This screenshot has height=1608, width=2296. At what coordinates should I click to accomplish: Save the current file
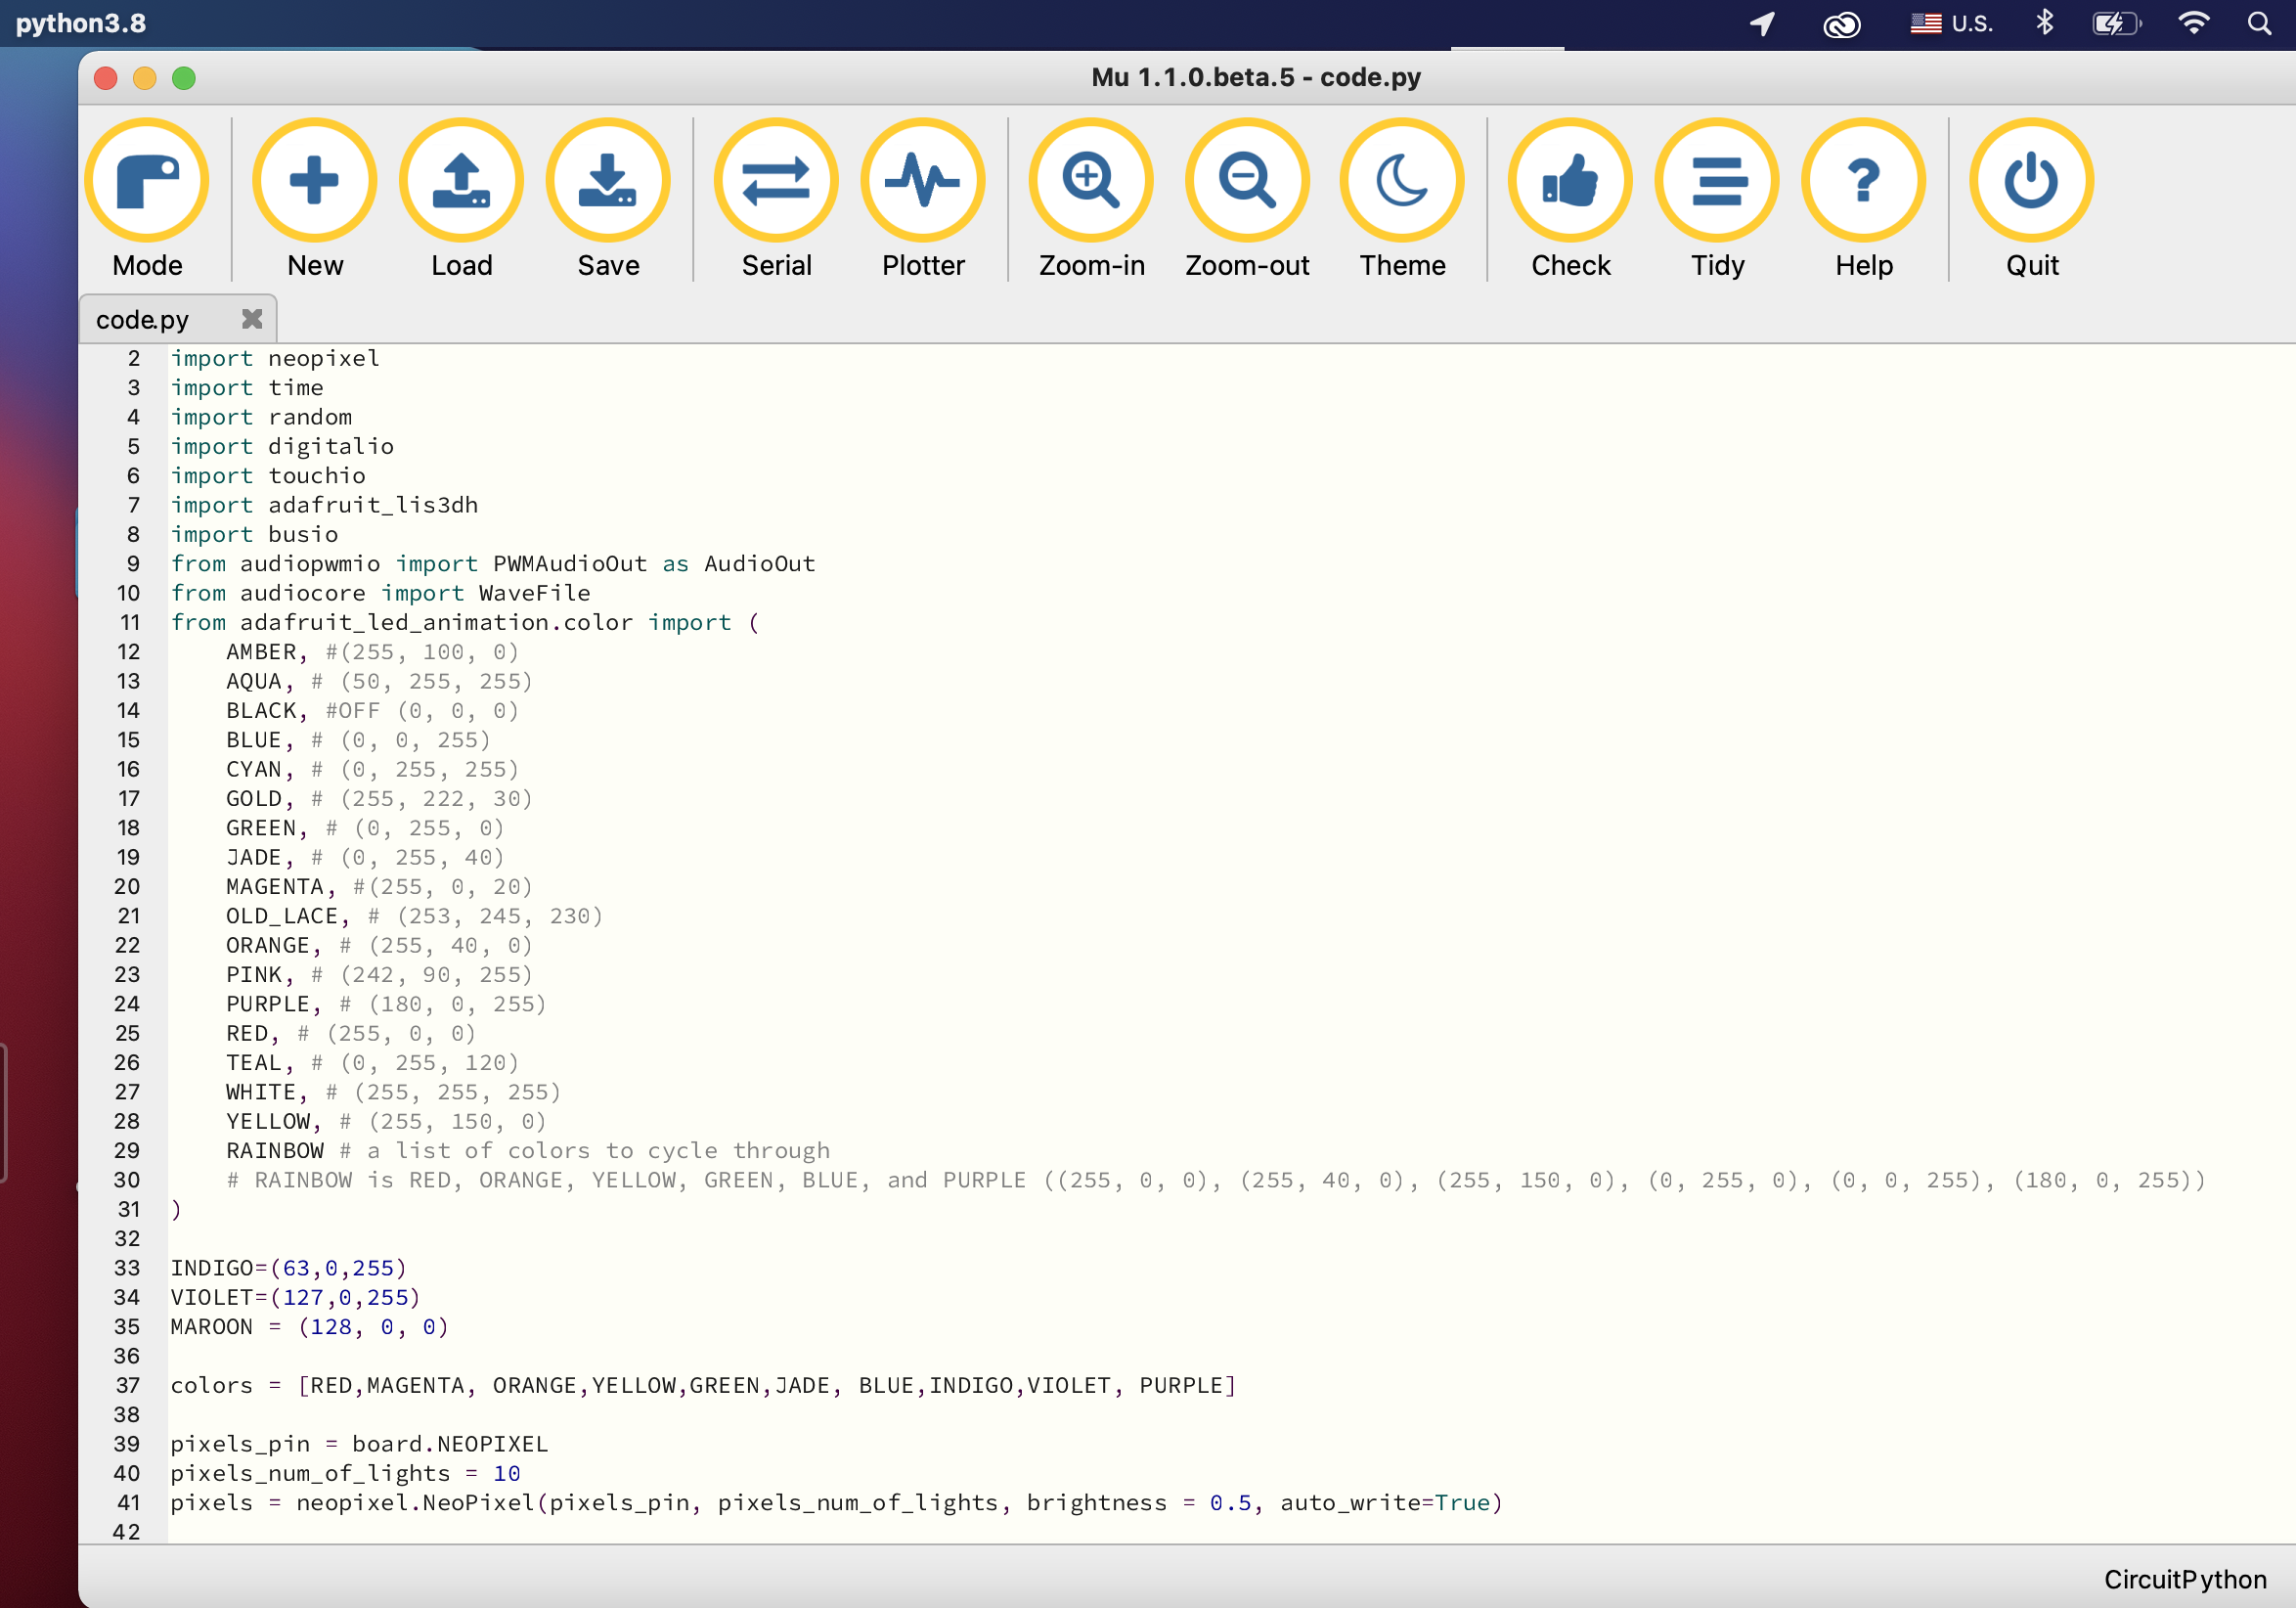[608, 199]
